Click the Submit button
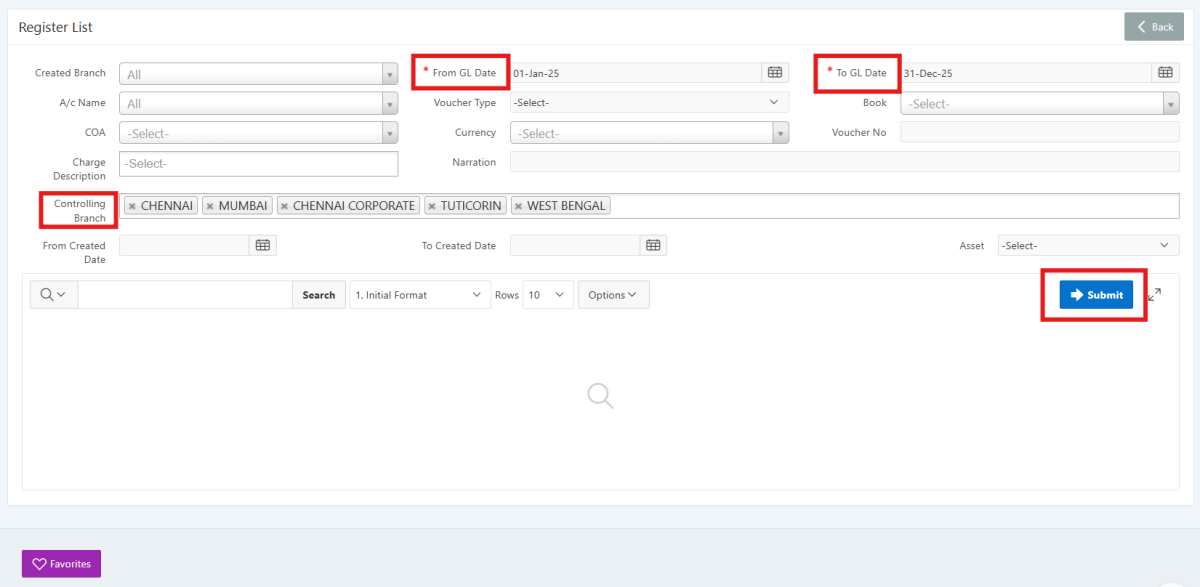Screen dimensions: 1200x587 (x=1096, y=294)
